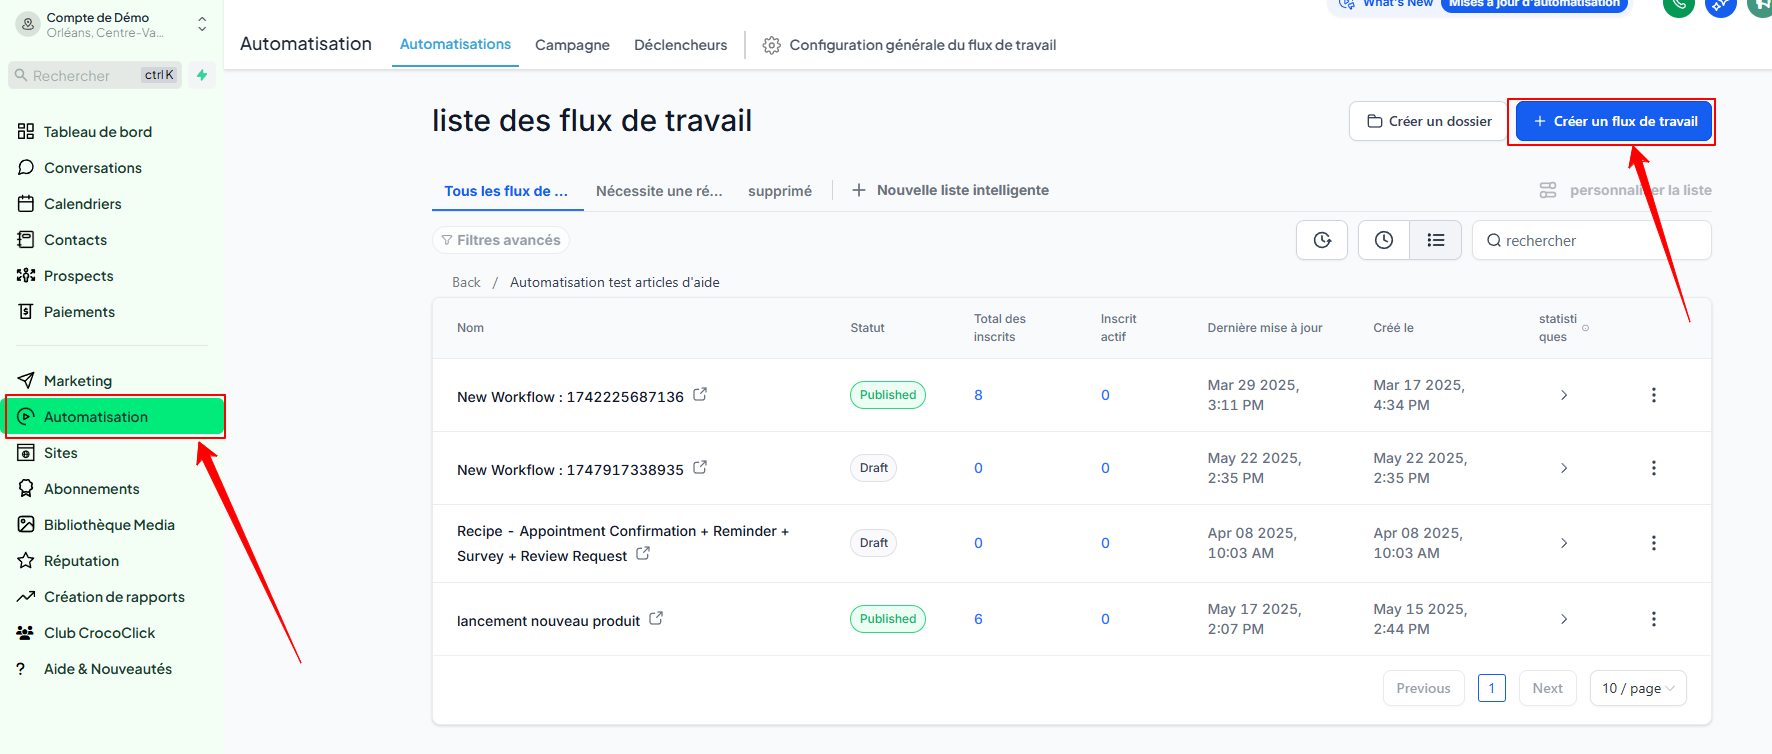Open lancement nouveau produit external link icon
The width and height of the screenshot is (1772, 754).
(656, 619)
